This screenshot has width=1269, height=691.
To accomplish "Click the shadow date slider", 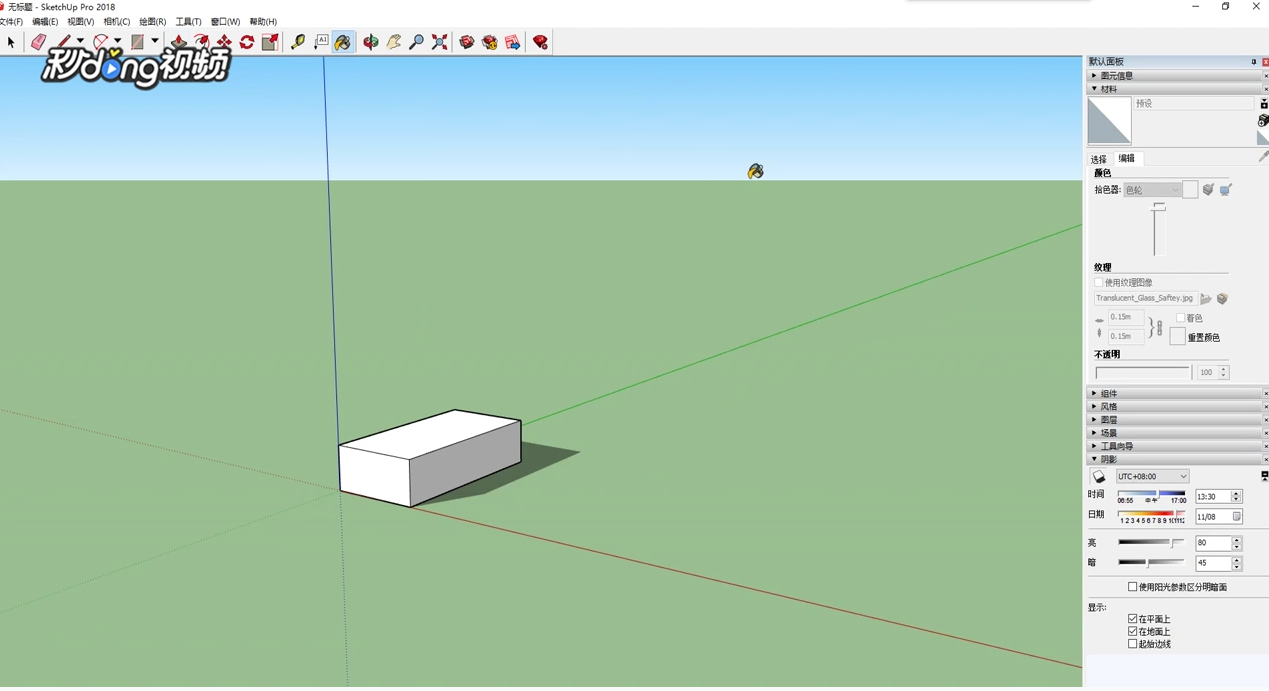I will click(x=1152, y=513).
